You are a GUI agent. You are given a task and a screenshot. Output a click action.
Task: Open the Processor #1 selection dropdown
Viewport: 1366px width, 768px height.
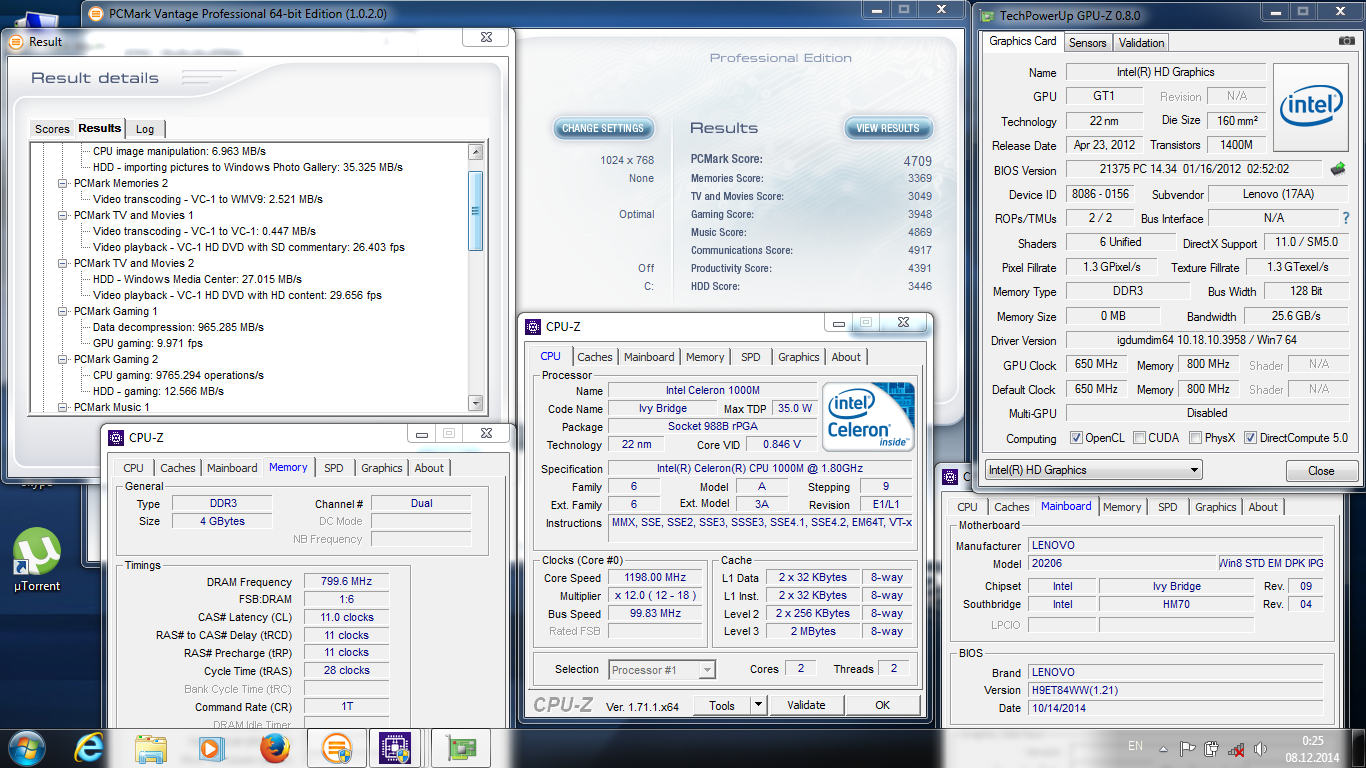[661, 670]
